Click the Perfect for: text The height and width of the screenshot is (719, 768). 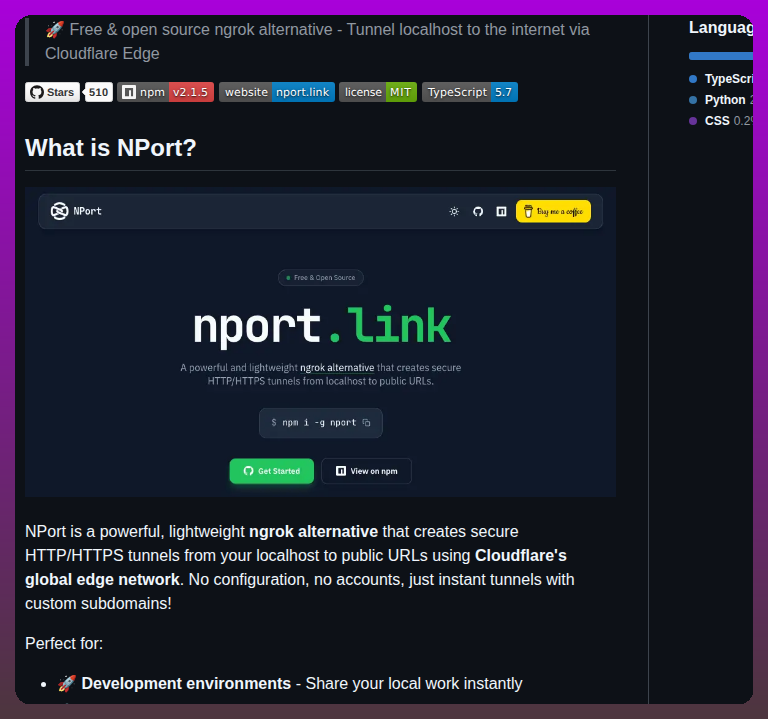pyautogui.click(x=64, y=644)
